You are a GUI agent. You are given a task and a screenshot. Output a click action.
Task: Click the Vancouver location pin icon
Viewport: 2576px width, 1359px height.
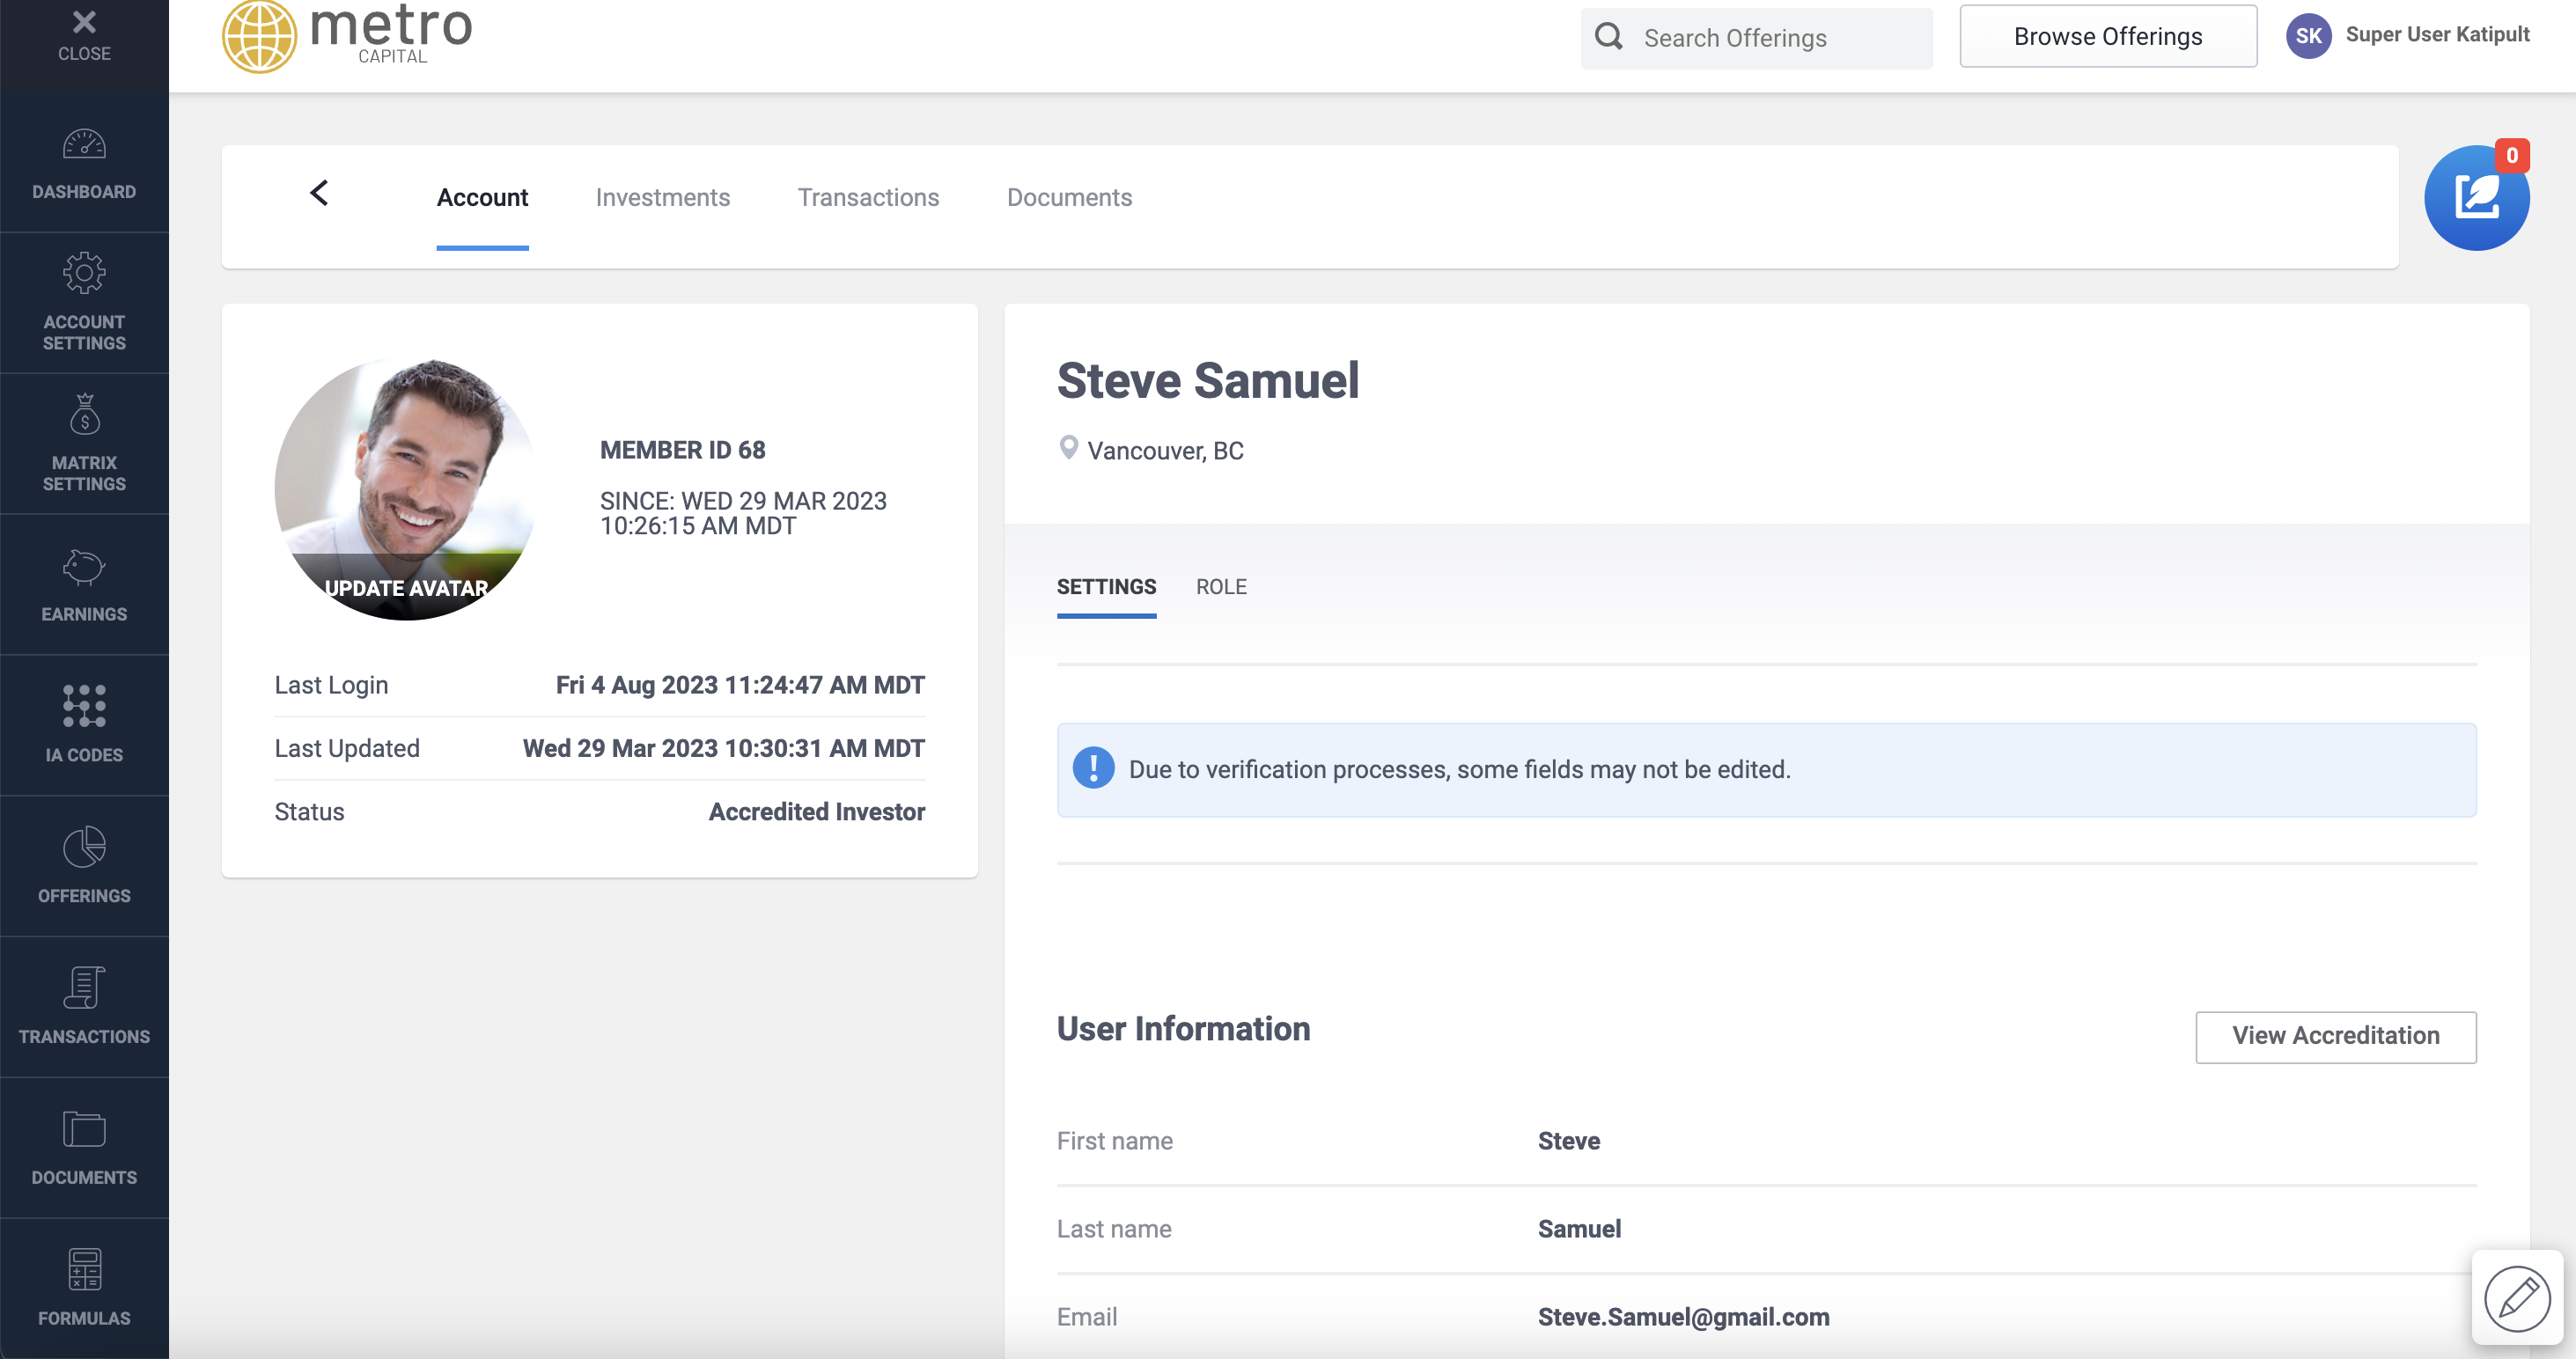[x=1068, y=448]
